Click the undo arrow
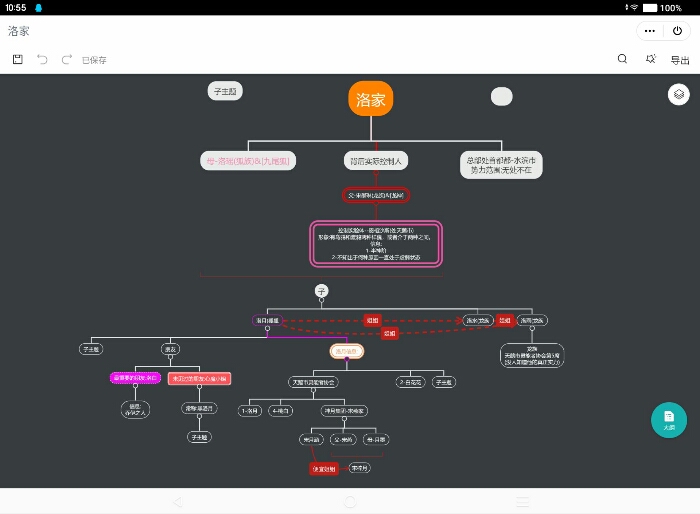700x514 pixels. [42, 59]
